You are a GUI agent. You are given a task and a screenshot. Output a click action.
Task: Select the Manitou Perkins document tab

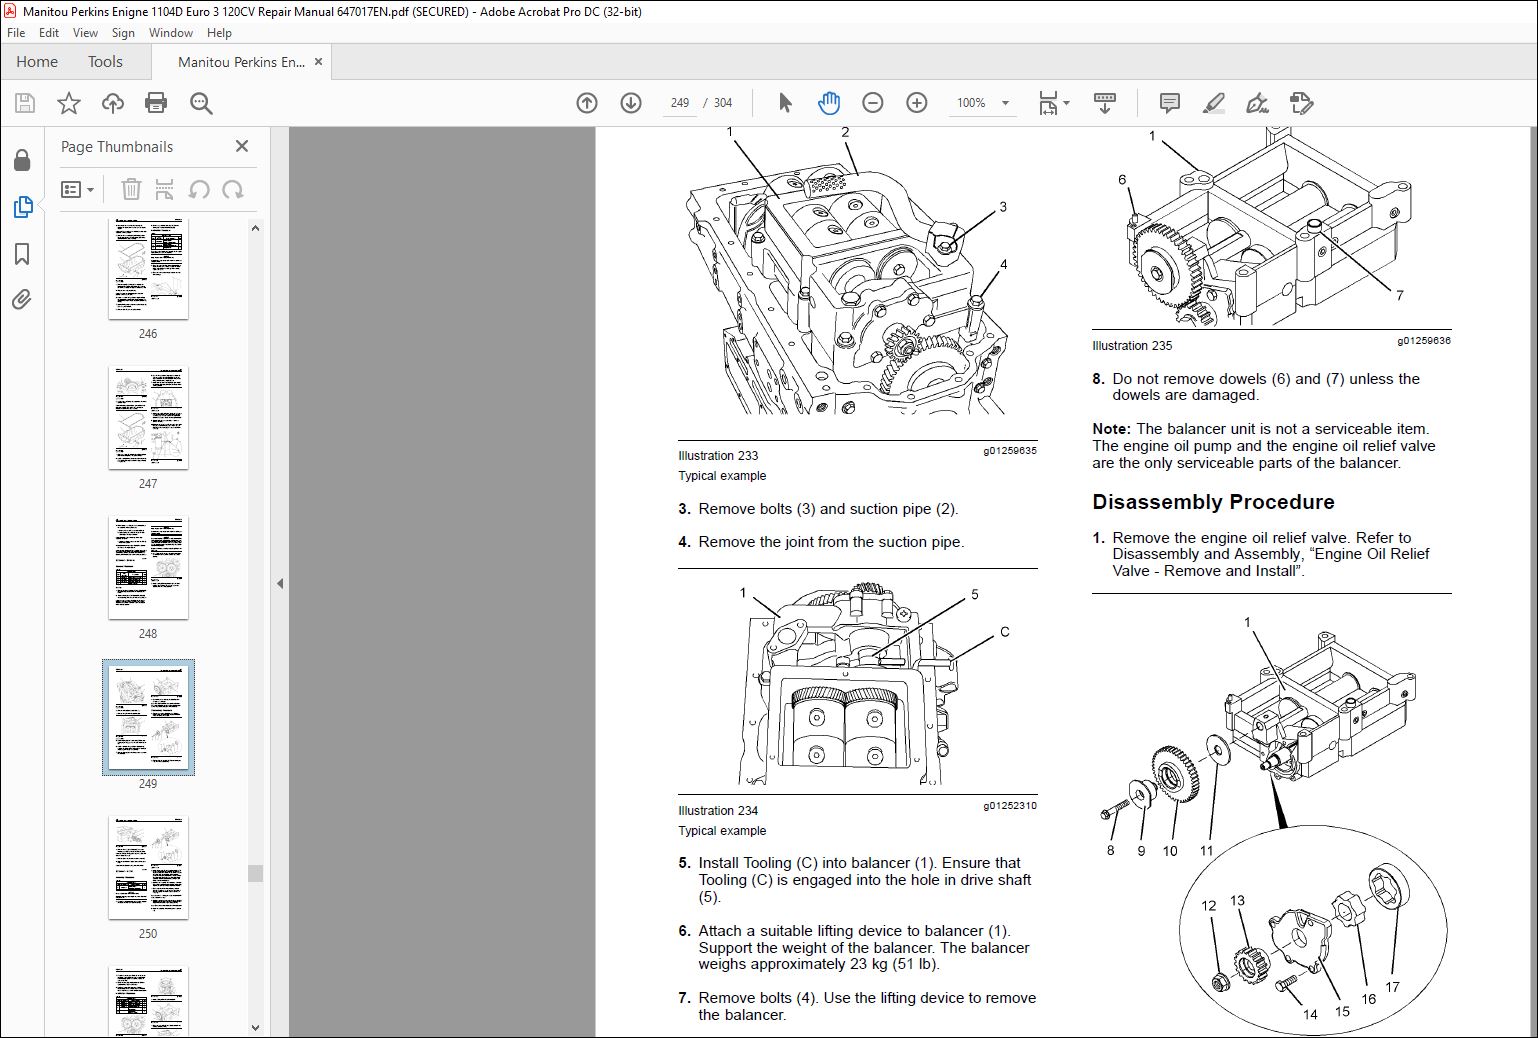click(x=240, y=62)
